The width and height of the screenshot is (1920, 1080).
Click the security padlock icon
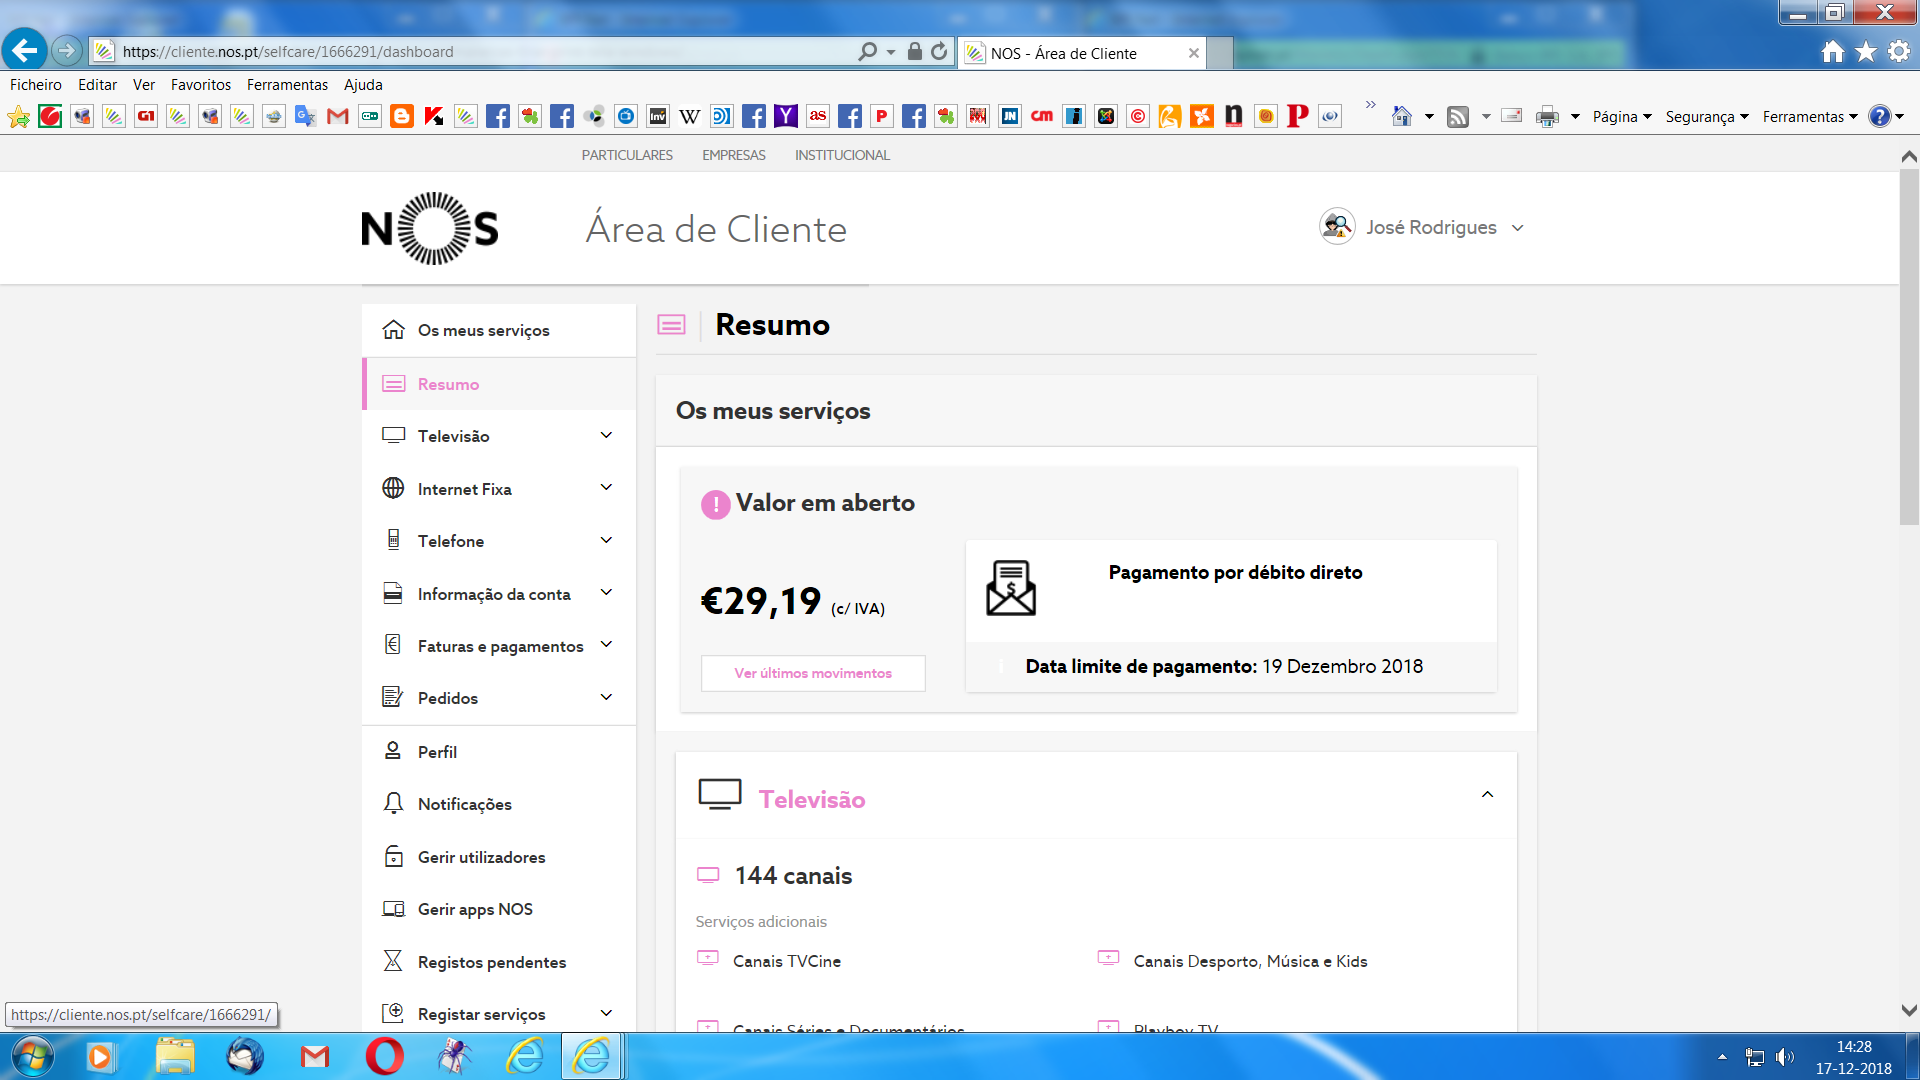click(914, 51)
